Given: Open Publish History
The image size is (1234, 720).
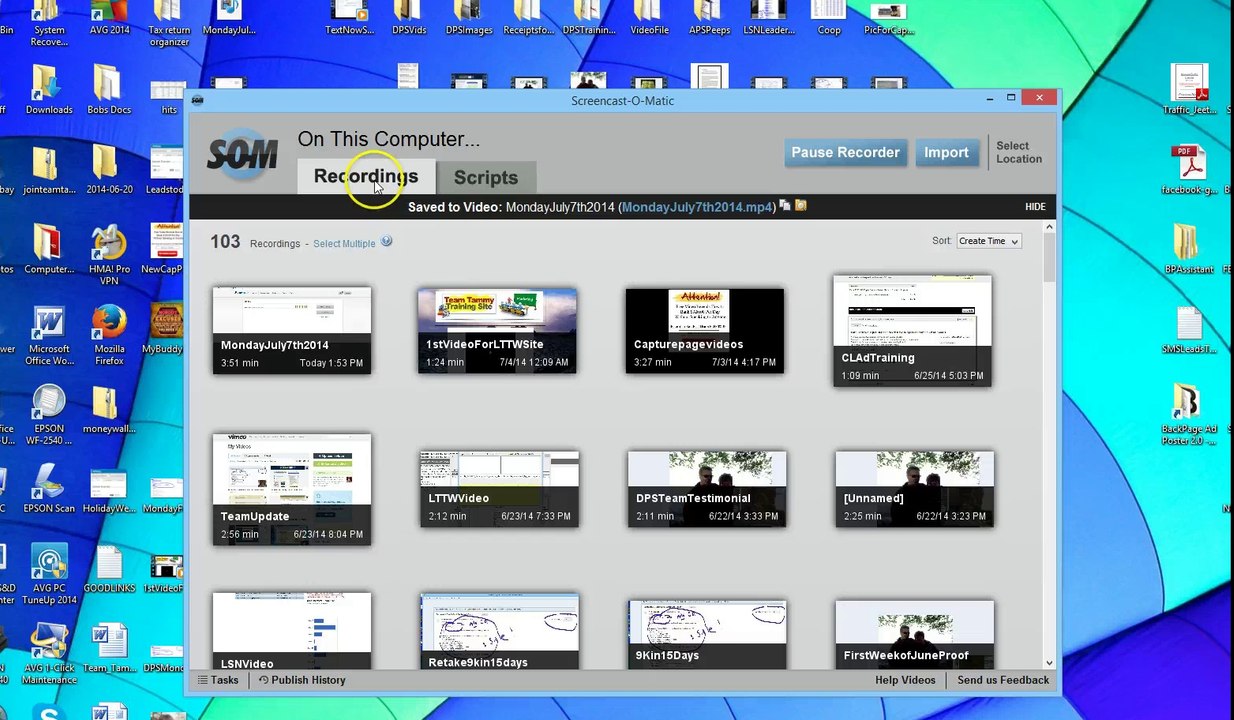Looking at the screenshot, I should (302, 680).
